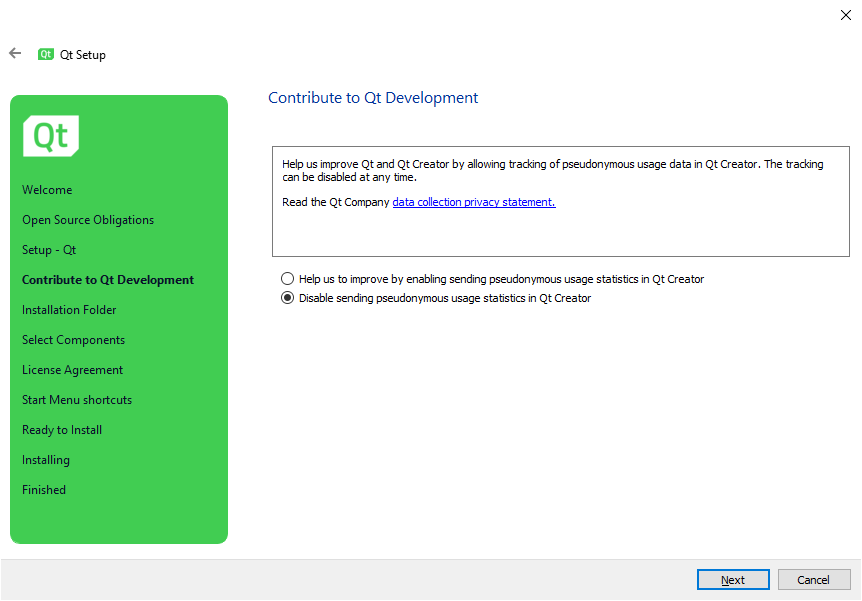Select the Finished step

coord(44,490)
